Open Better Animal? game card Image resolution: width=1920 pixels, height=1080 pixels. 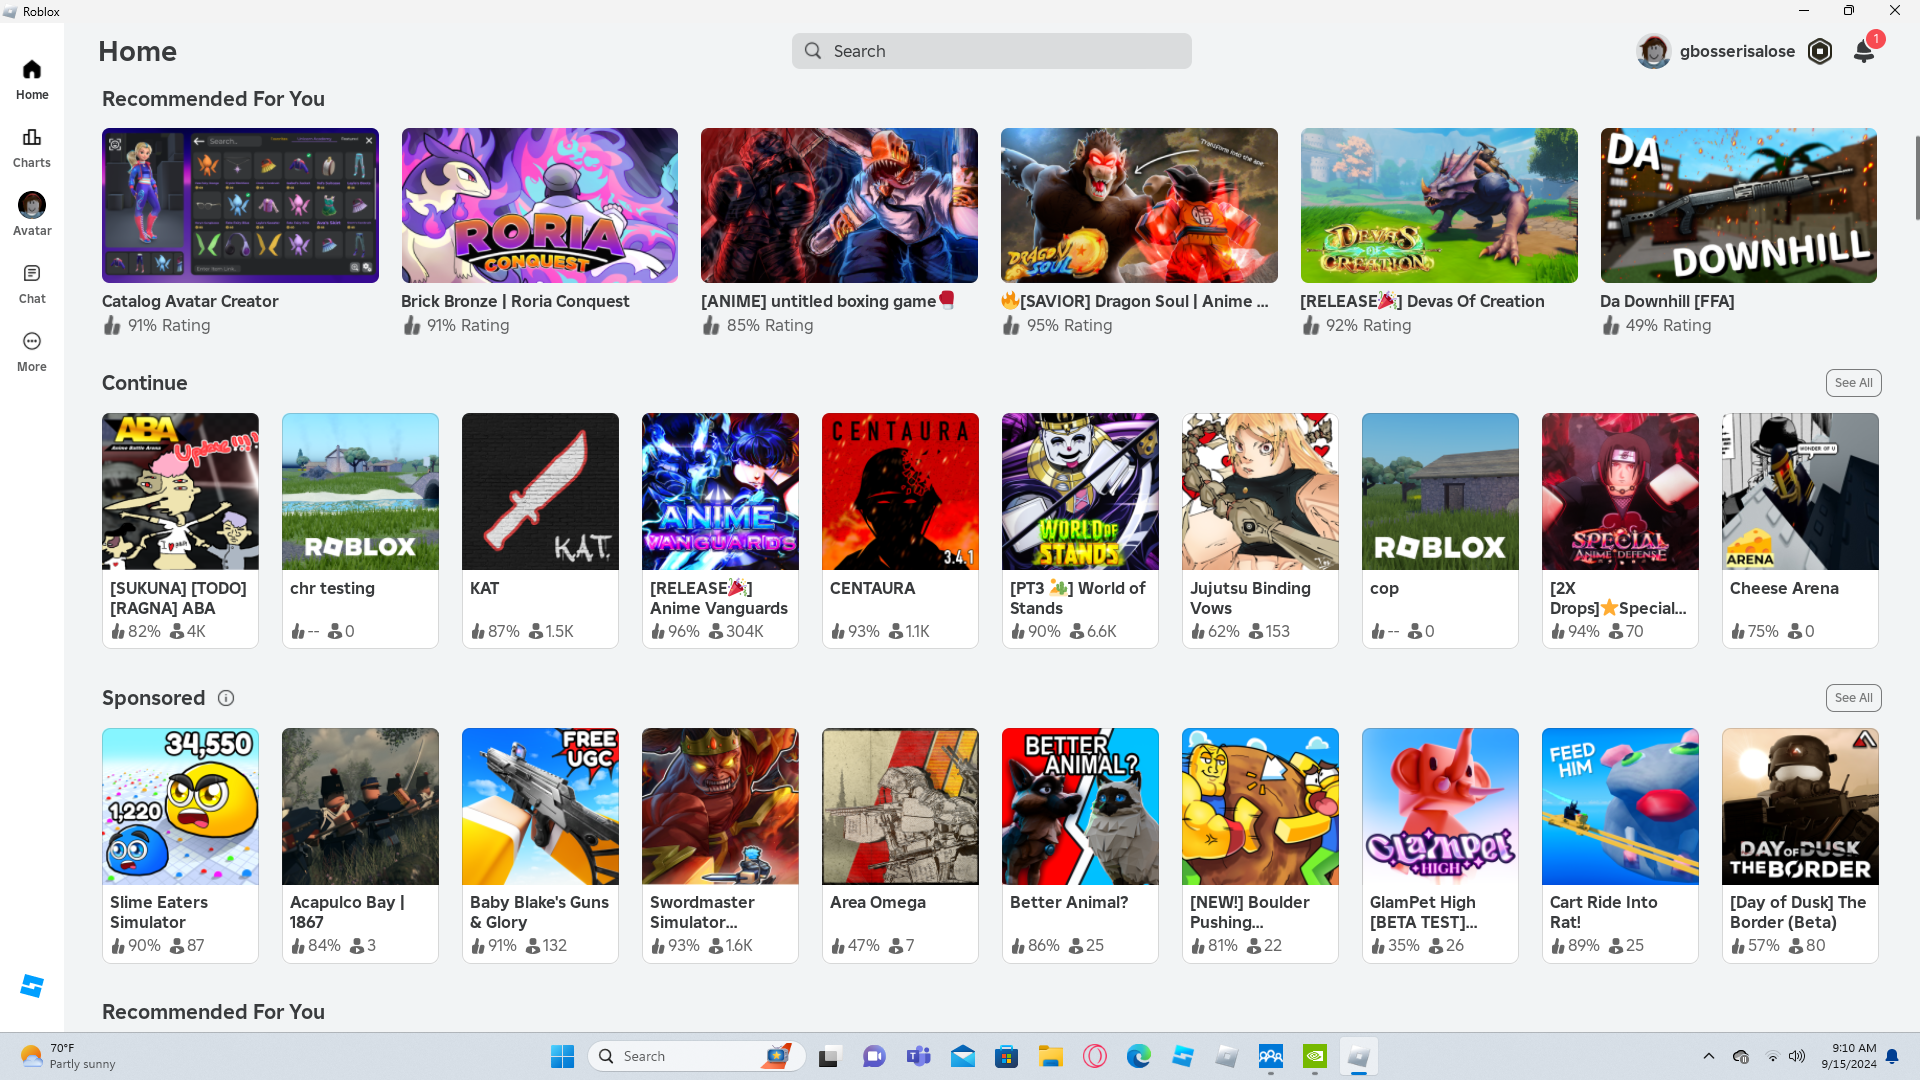point(1080,845)
